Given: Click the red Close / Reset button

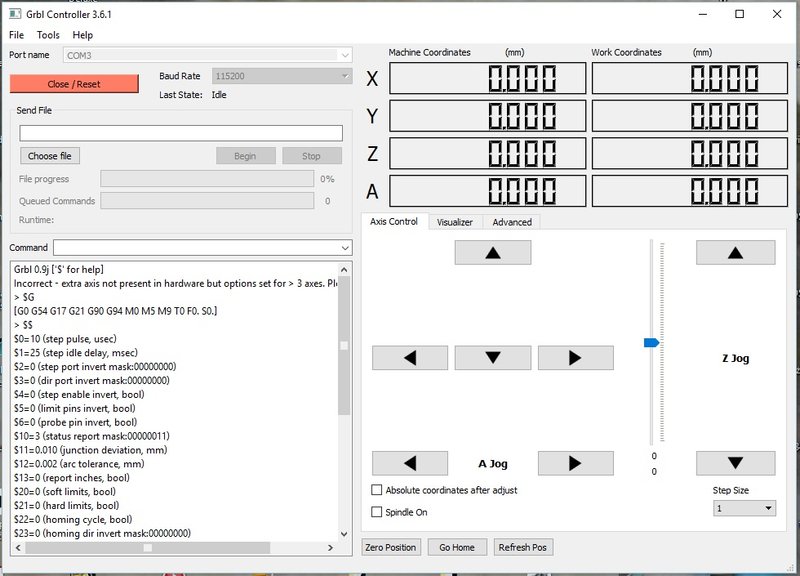Looking at the screenshot, I should [x=74, y=84].
